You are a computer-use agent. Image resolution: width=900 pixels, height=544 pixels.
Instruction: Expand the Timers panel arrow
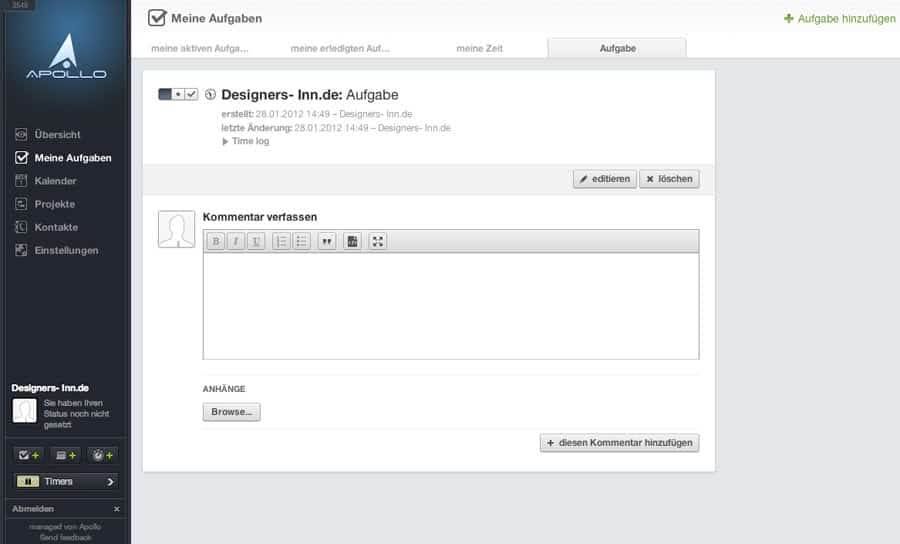coord(111,481)
